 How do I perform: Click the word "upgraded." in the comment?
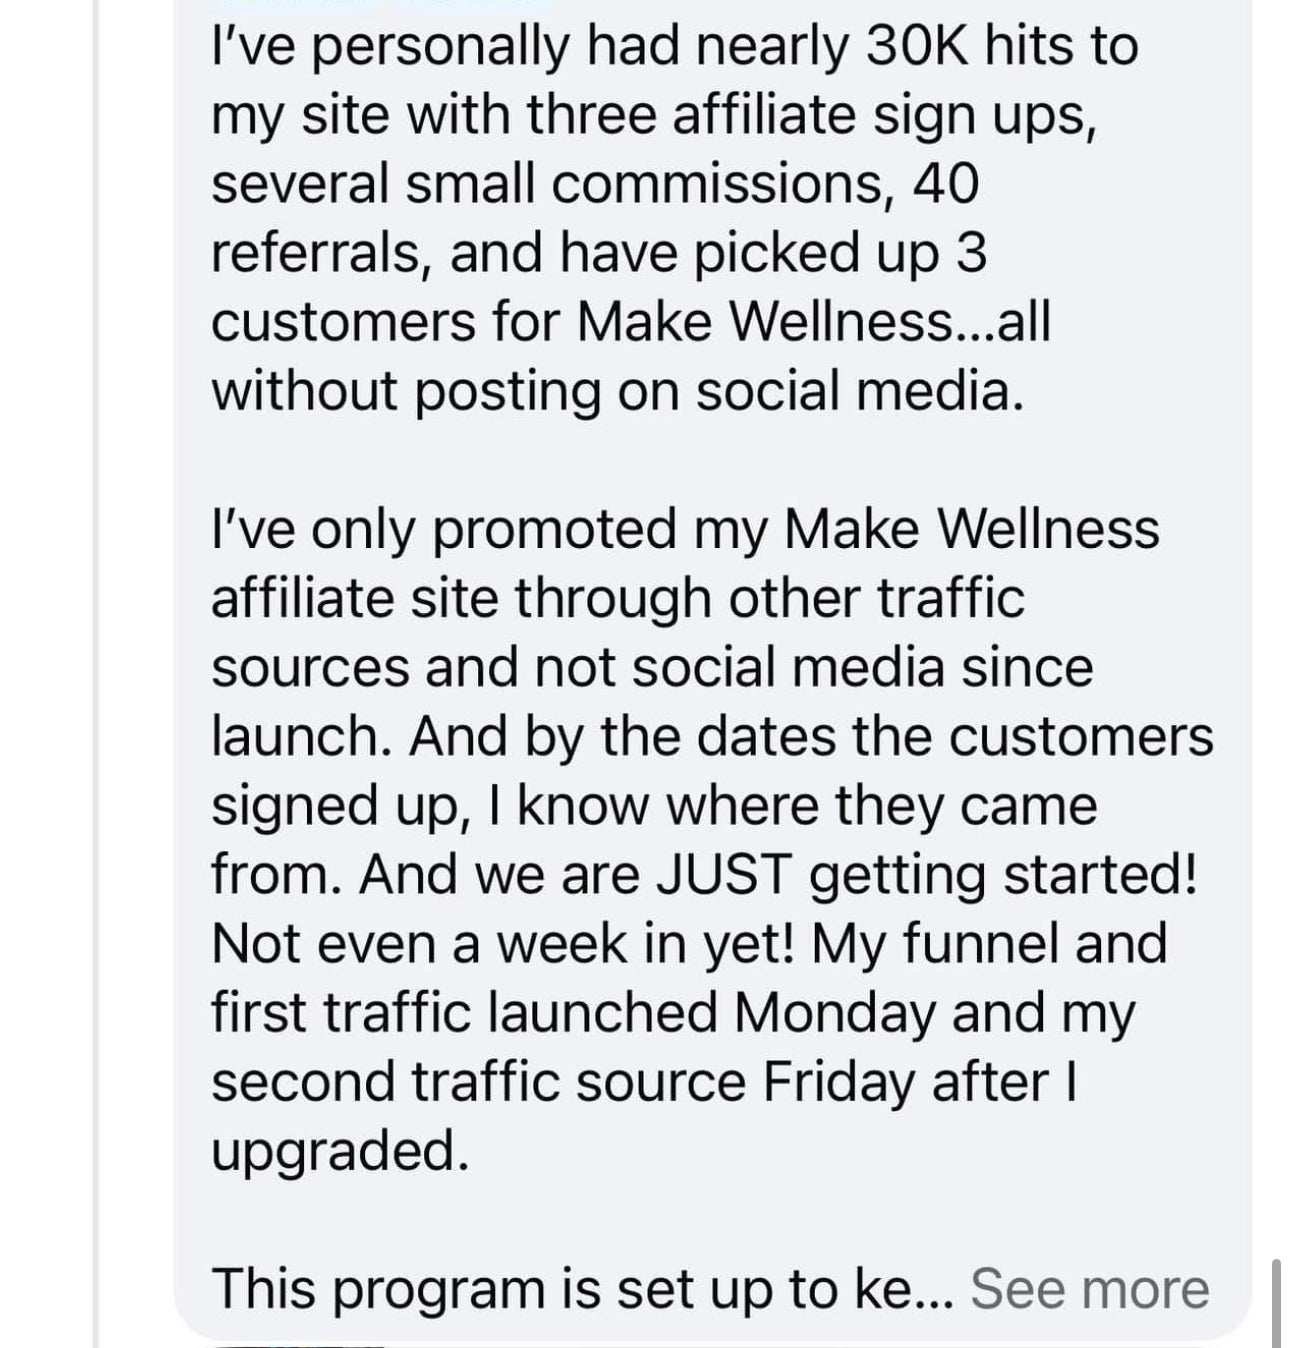340,1151
